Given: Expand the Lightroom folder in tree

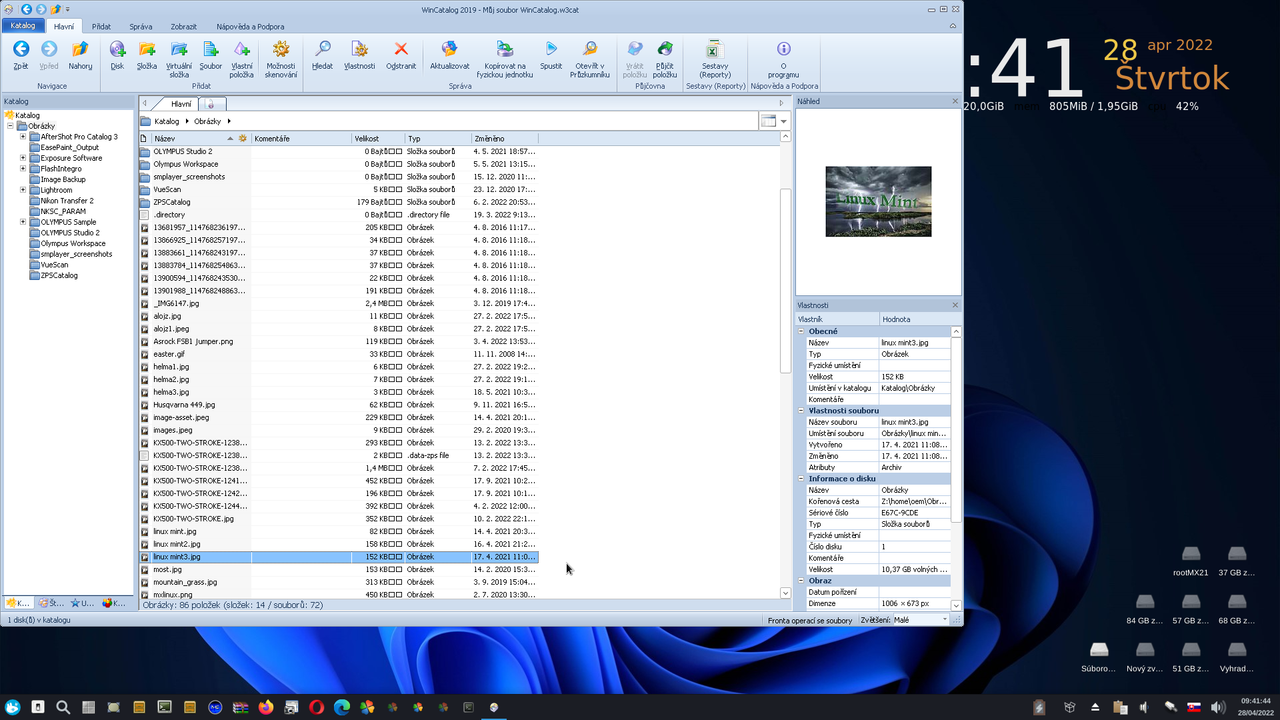Looking at the screenshot, I should click(23, 190).
